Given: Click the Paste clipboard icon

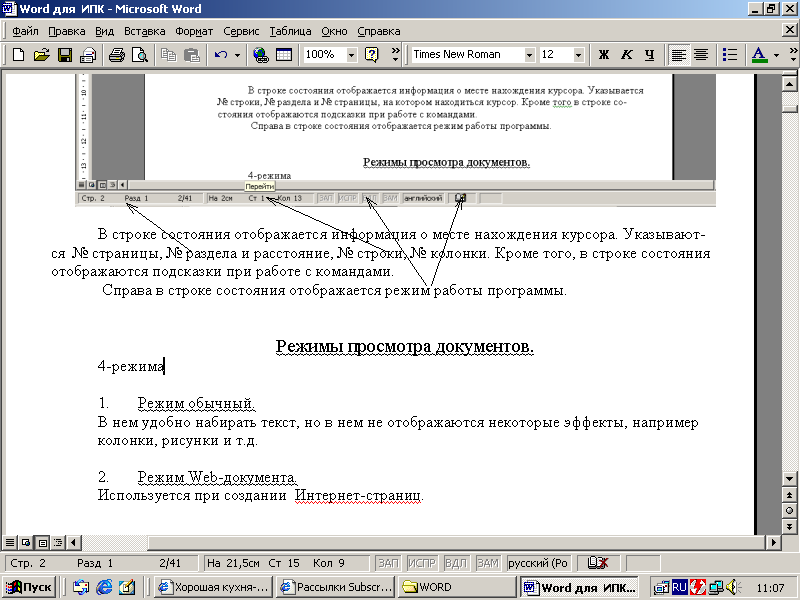Looking at the screenshot, I should coord(192,55).
